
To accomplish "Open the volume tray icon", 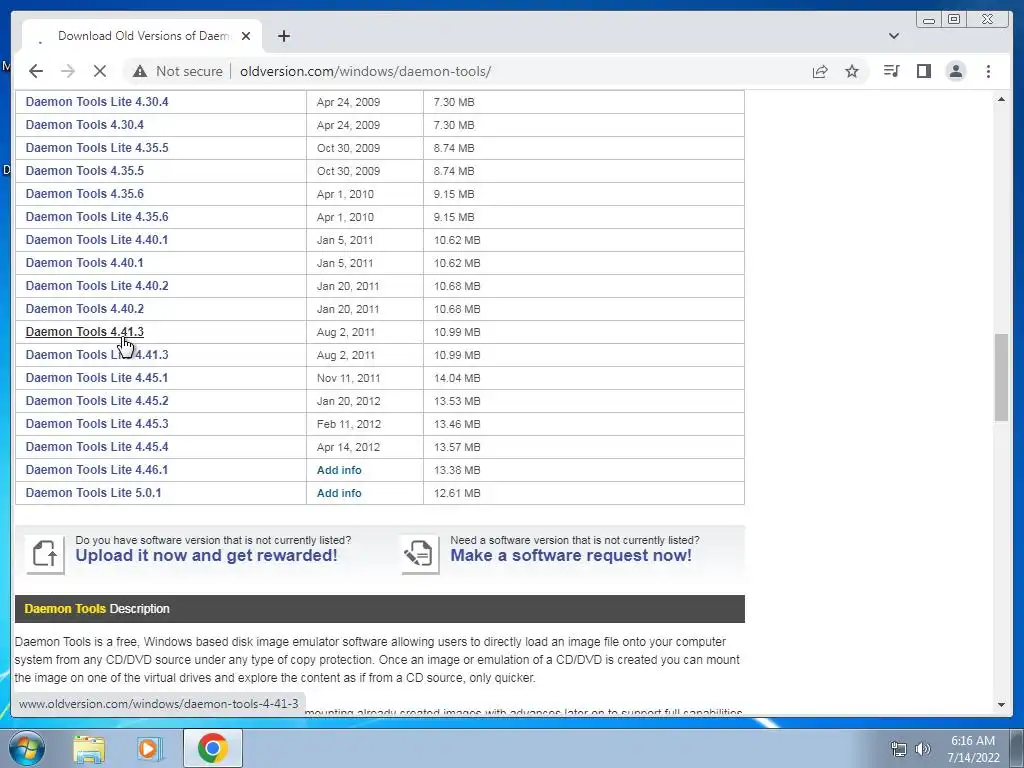I will point(923,749).
